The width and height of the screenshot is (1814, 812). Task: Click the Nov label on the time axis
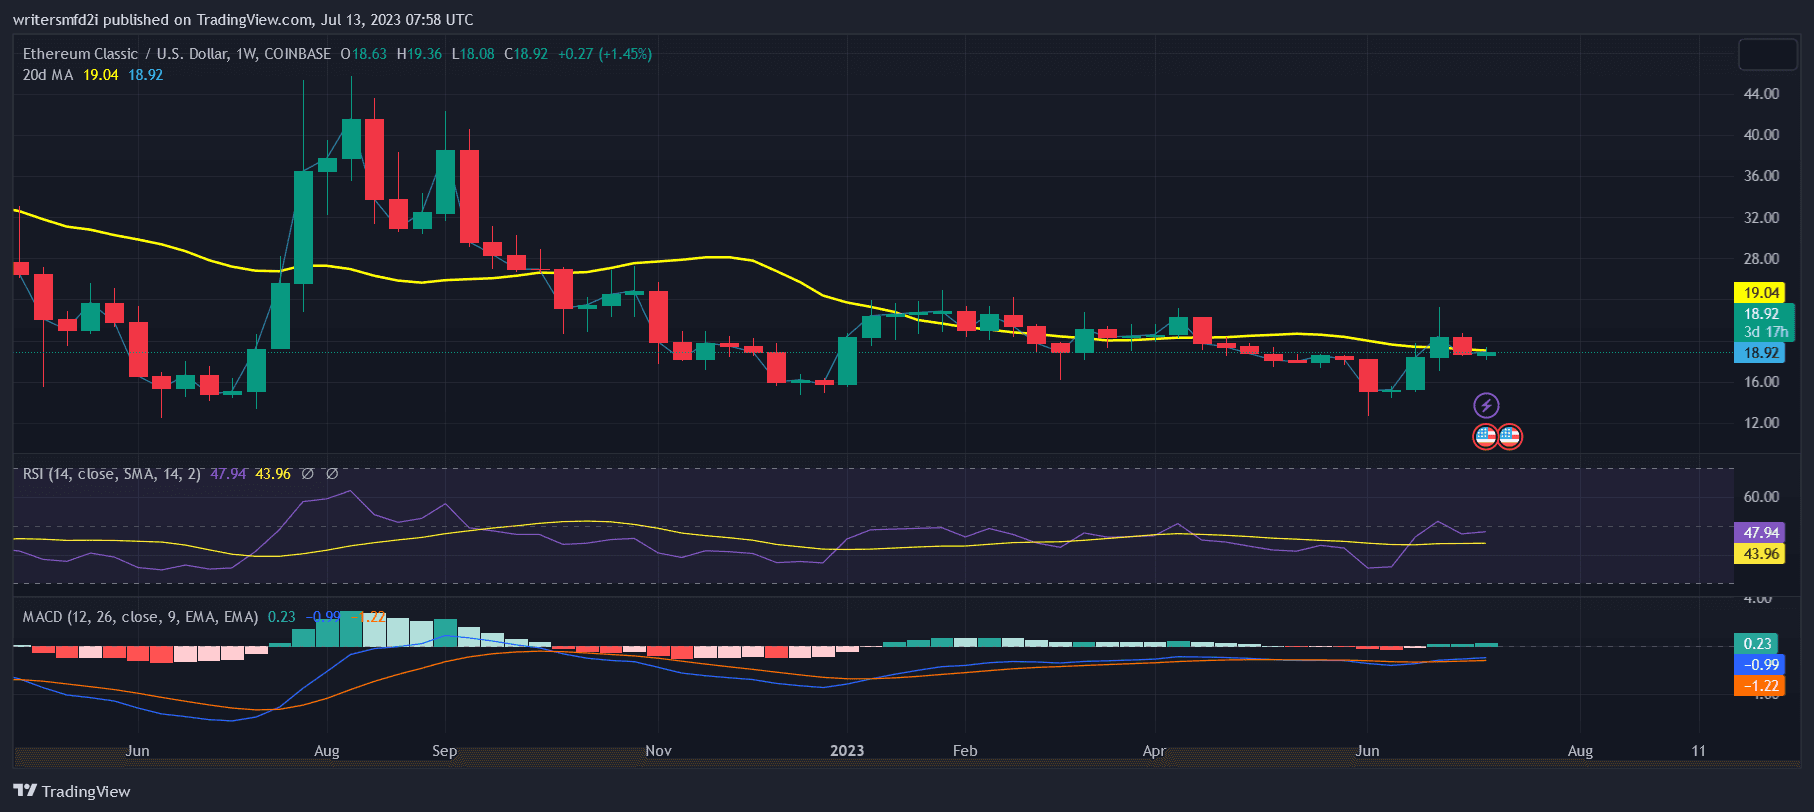658,751
